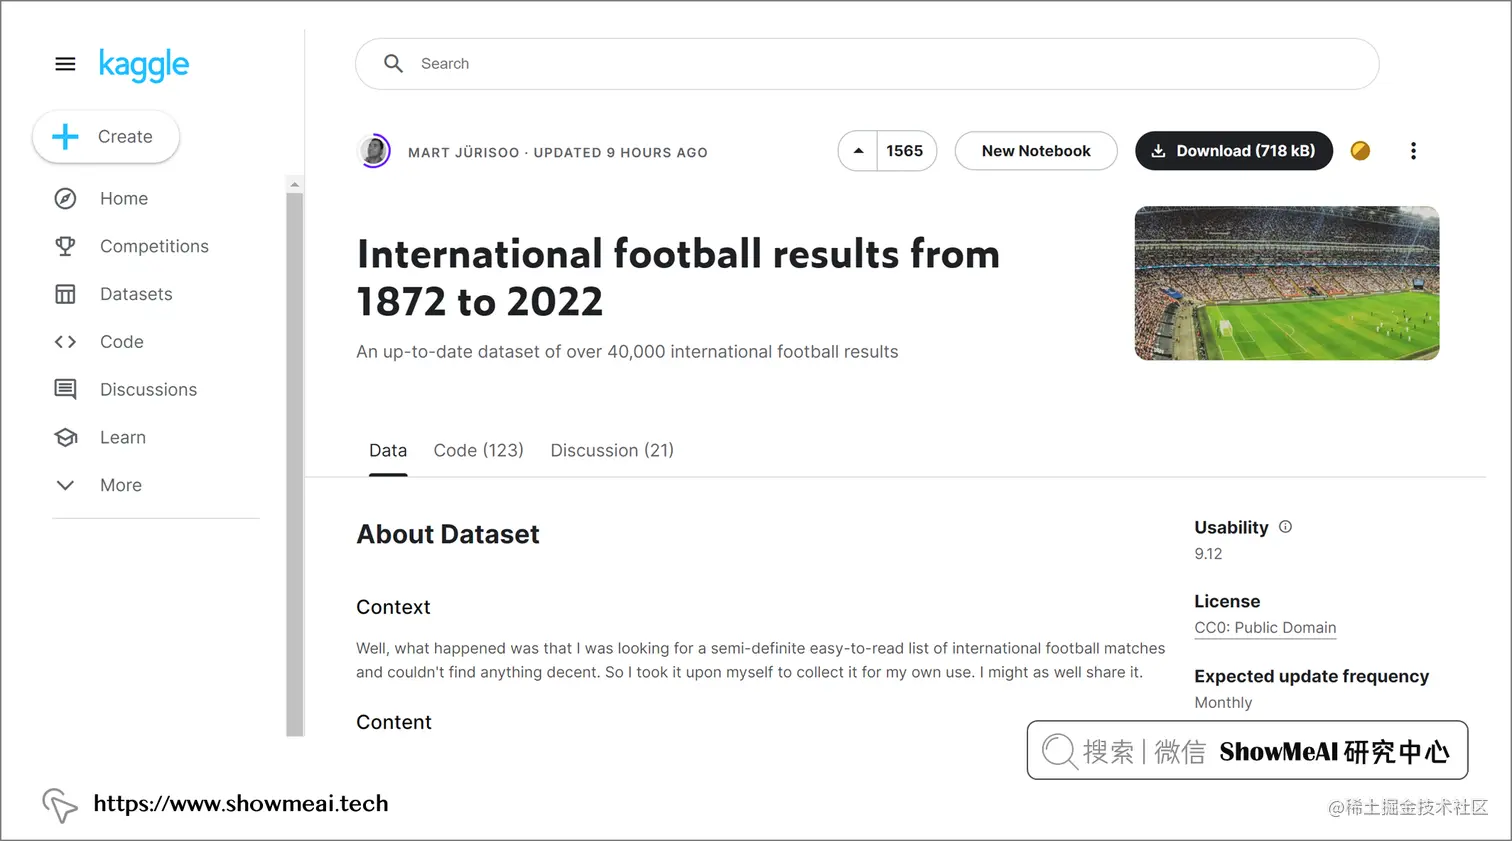Click the Usability score 9.12

pyautogui.click(x=1208, y=554)
